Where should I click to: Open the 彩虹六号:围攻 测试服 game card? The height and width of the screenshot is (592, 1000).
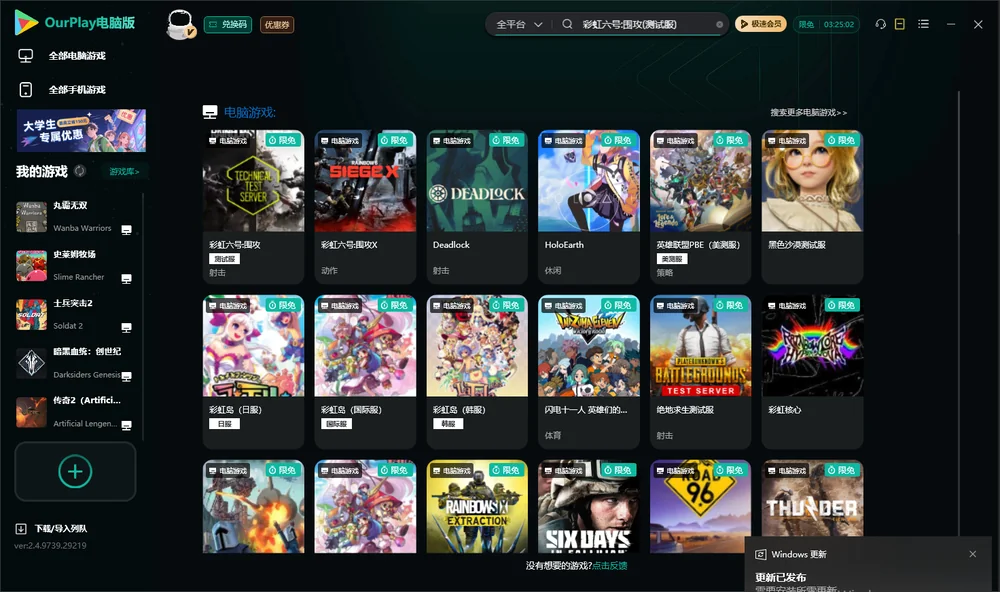(x=253, y=207)
